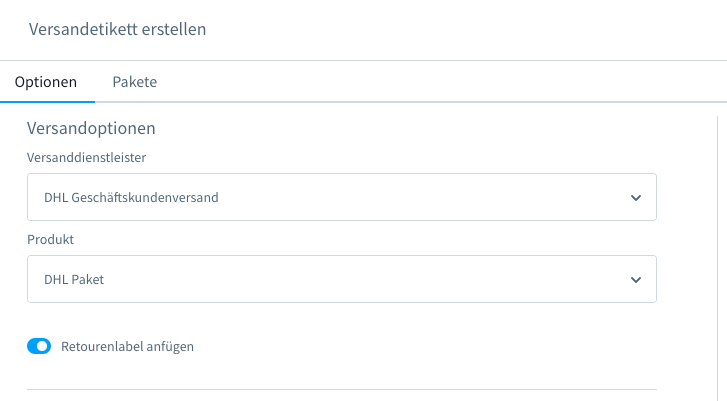Click the divider line below the Retourenlabel switch

click(341, 389)
